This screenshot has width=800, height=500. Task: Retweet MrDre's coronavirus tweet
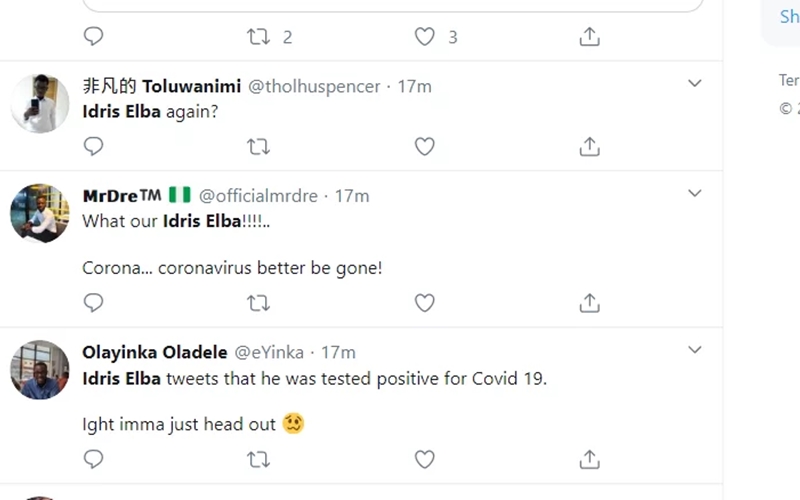click(x=258, y=302)
